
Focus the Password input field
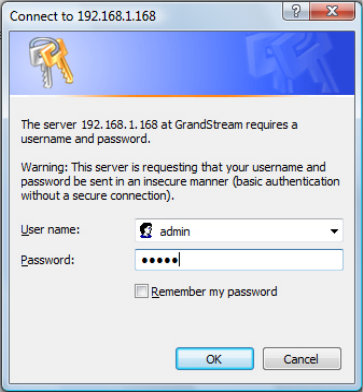pos(239,260)
